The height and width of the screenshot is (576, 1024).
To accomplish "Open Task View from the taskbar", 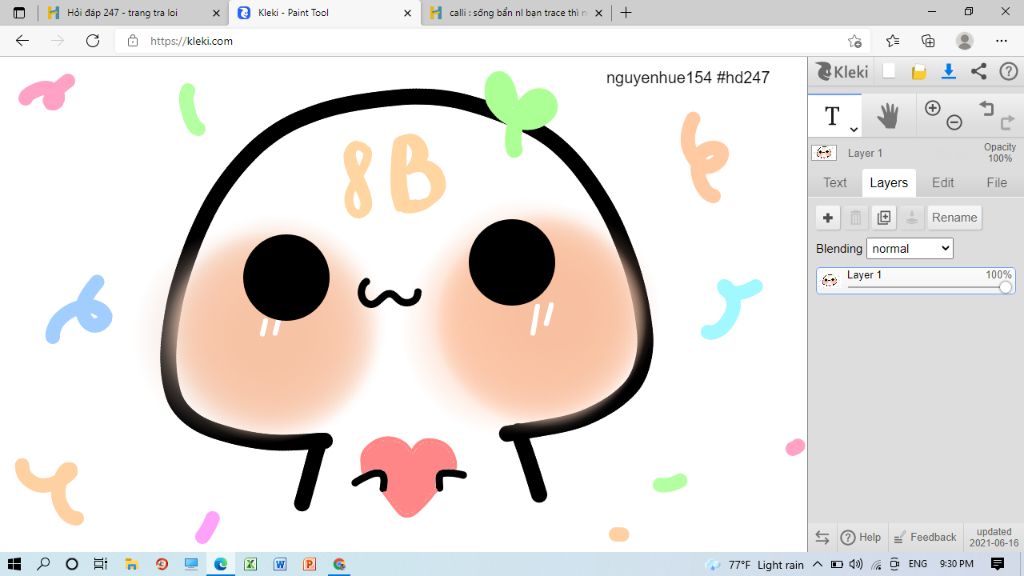I will tap(100, 564).
